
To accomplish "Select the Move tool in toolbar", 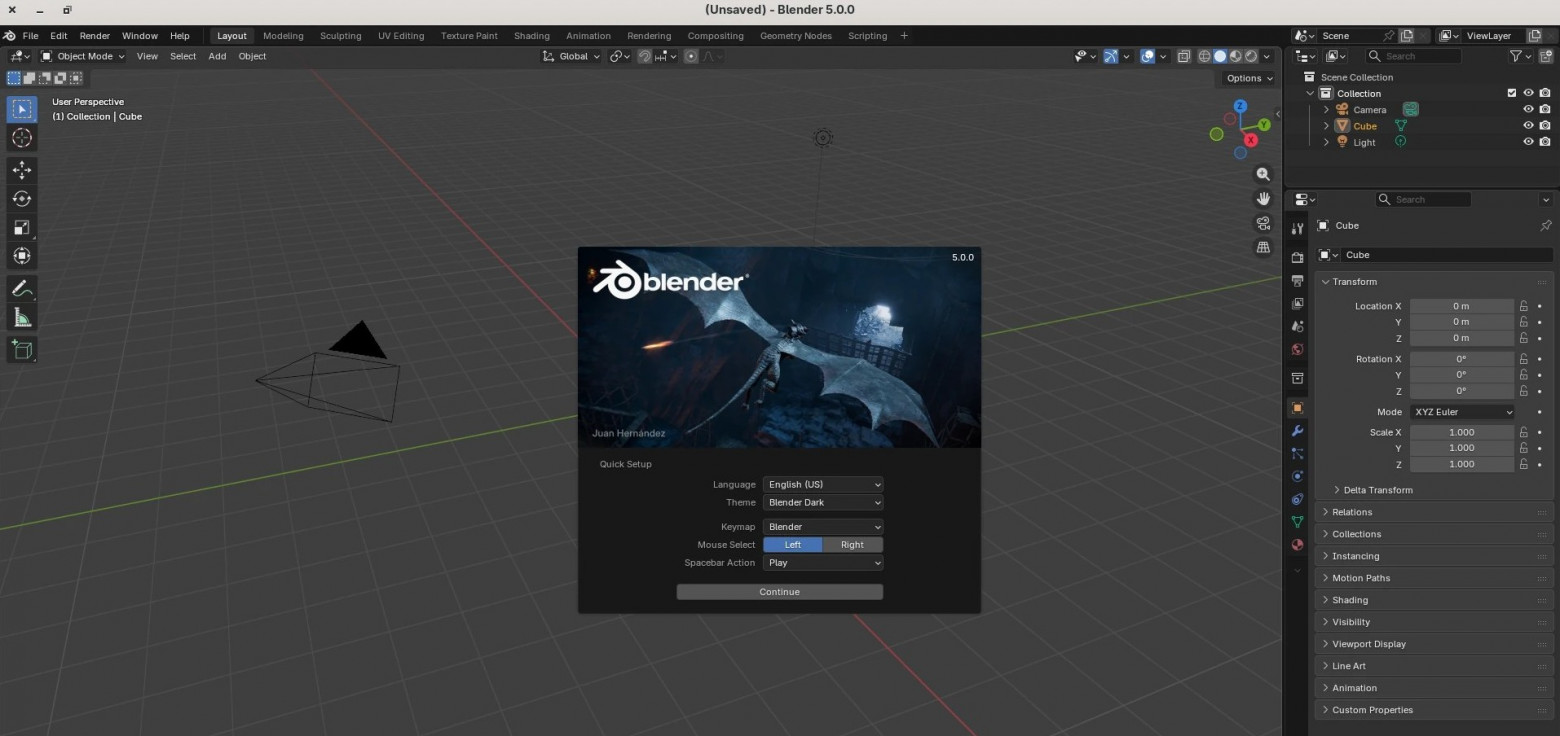I will click(x=22, y=170).
